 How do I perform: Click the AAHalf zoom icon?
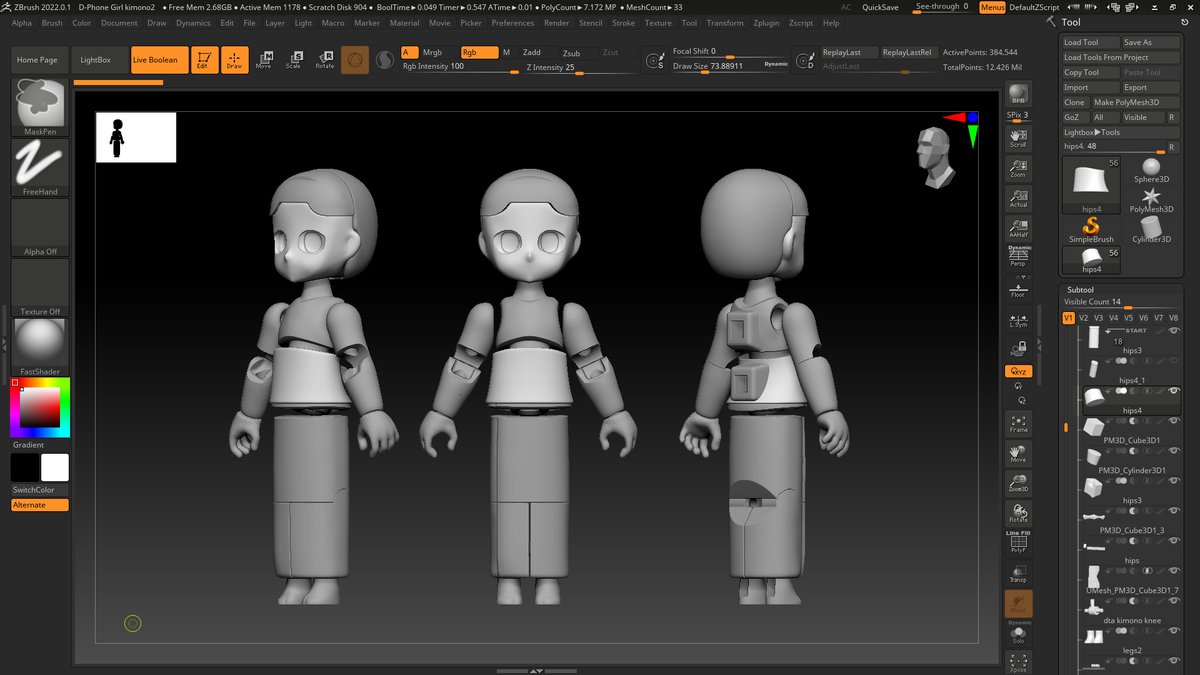[x=1018, y=229]
